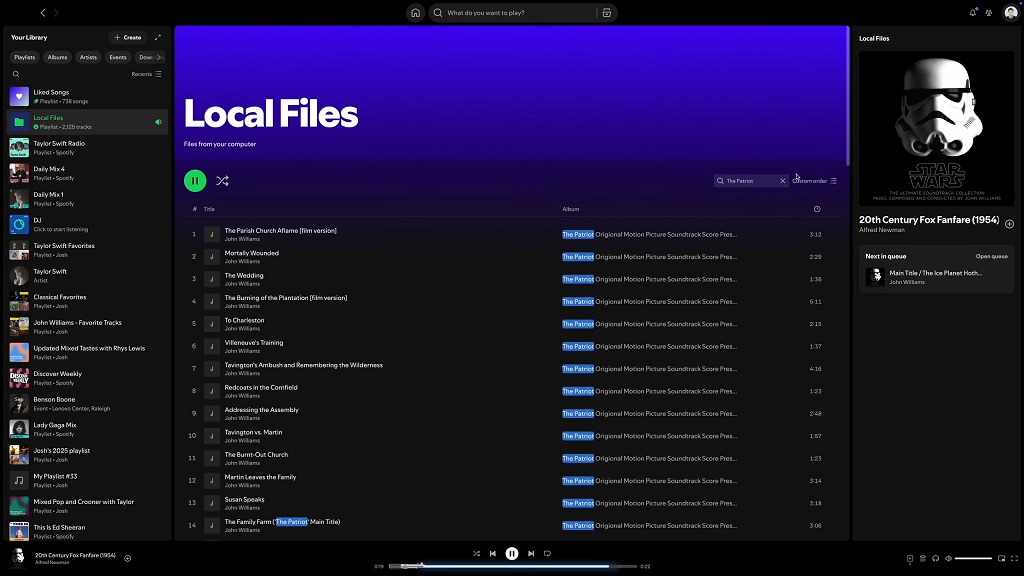Open Alfred Newman artist link in sidebar
Screen dimensions: 1024x576
pos(882,230)
